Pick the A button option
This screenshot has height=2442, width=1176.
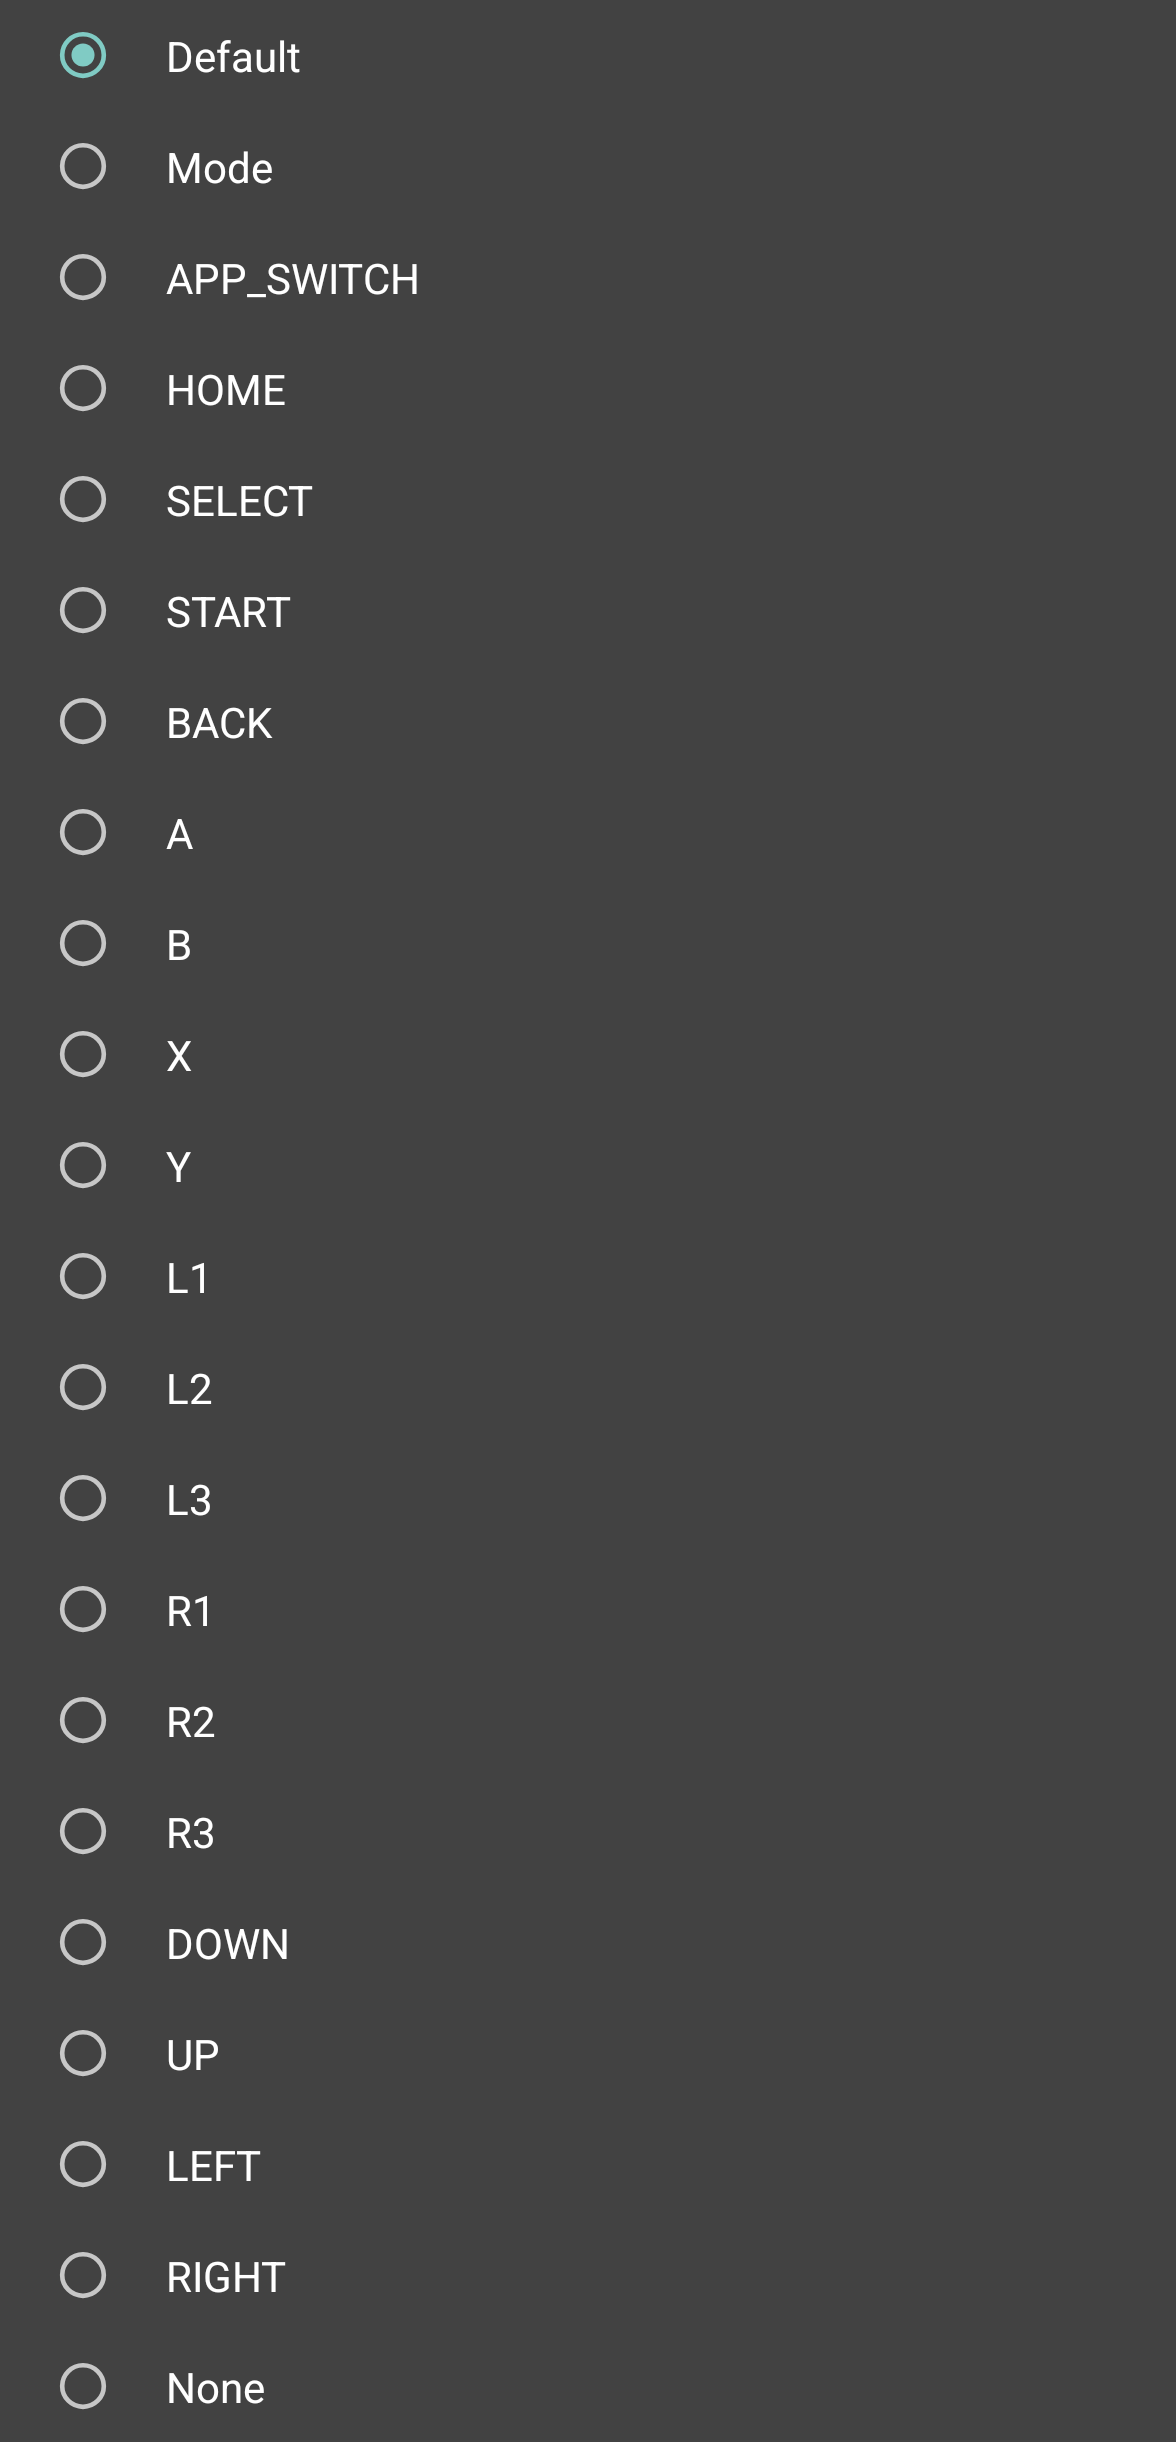83,833
